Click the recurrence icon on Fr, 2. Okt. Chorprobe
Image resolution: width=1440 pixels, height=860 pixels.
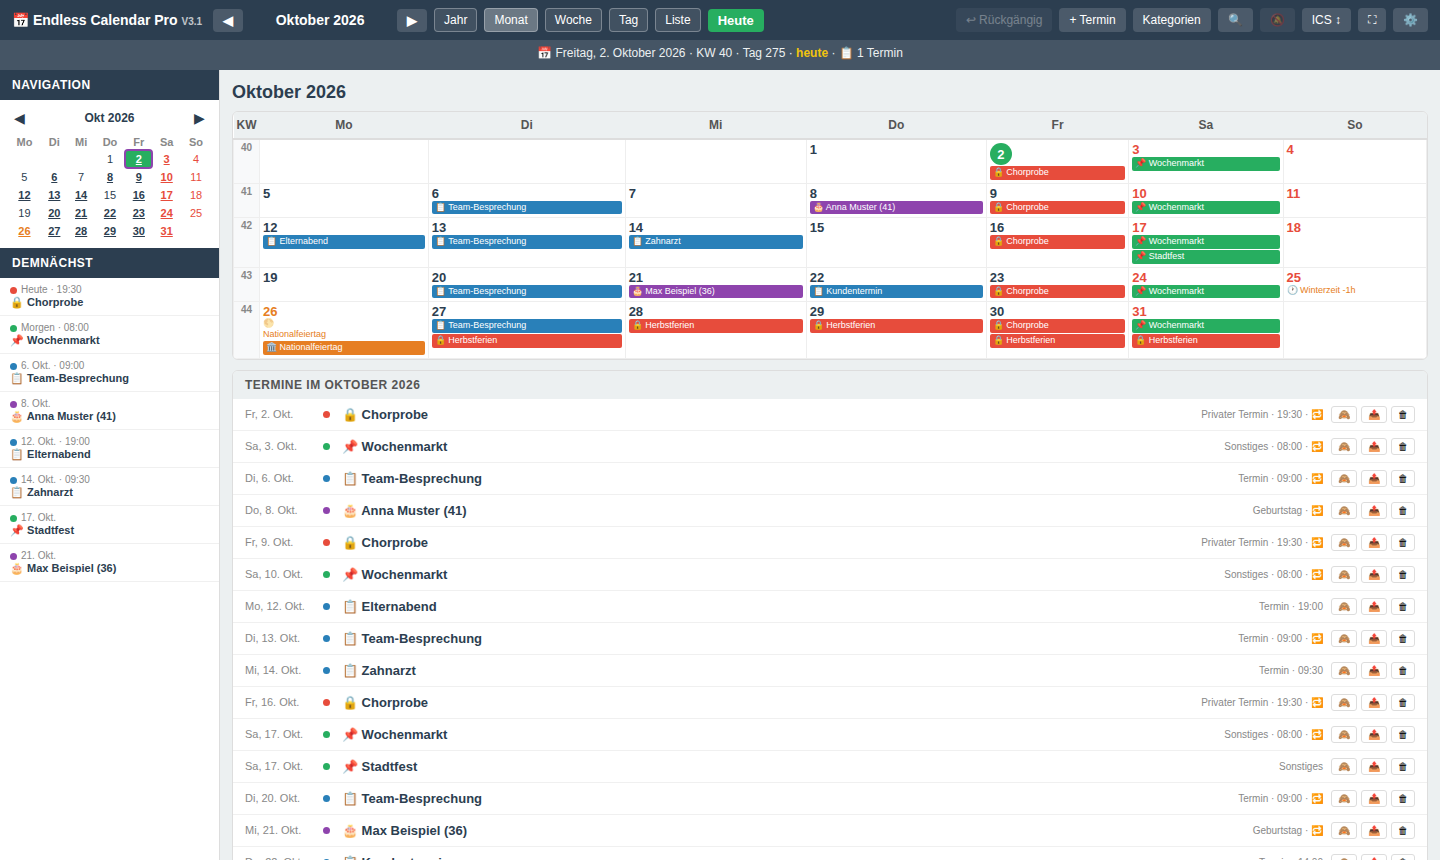tap(1317, 414)
